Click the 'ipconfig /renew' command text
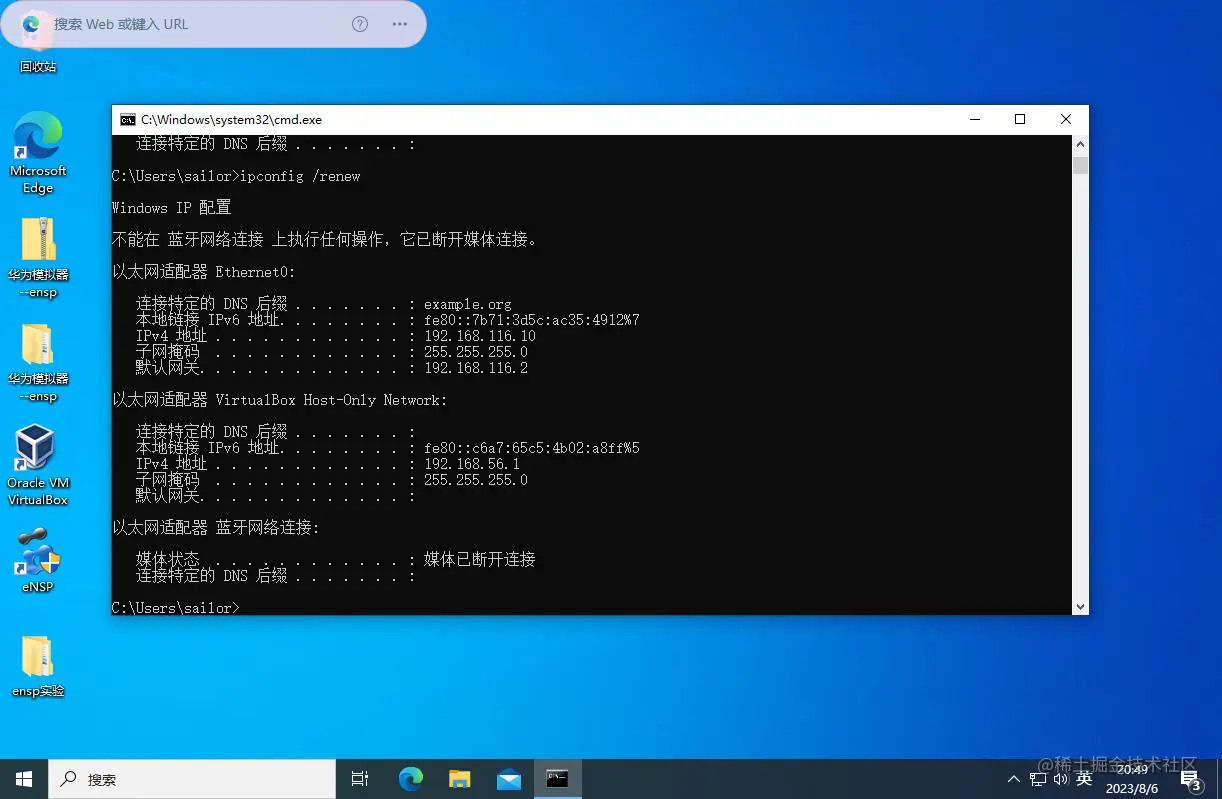 pos(300,176)
